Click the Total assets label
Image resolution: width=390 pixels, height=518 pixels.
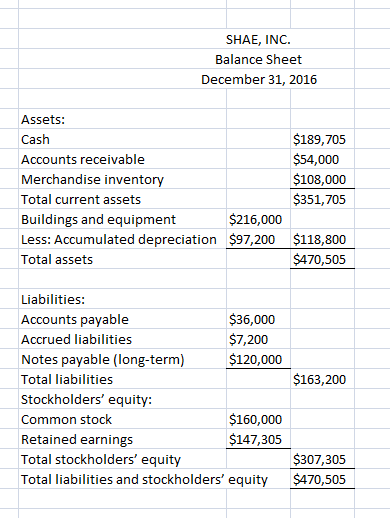coord(57,259)
